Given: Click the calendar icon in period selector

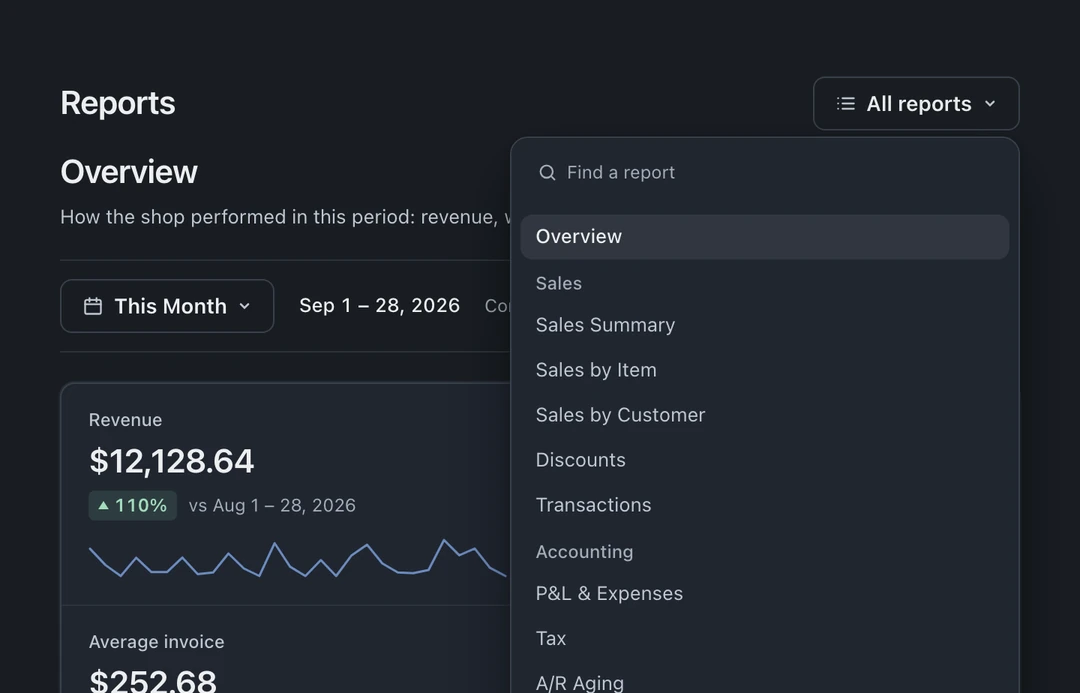Looking at the screenshot, I should (93, 306).
